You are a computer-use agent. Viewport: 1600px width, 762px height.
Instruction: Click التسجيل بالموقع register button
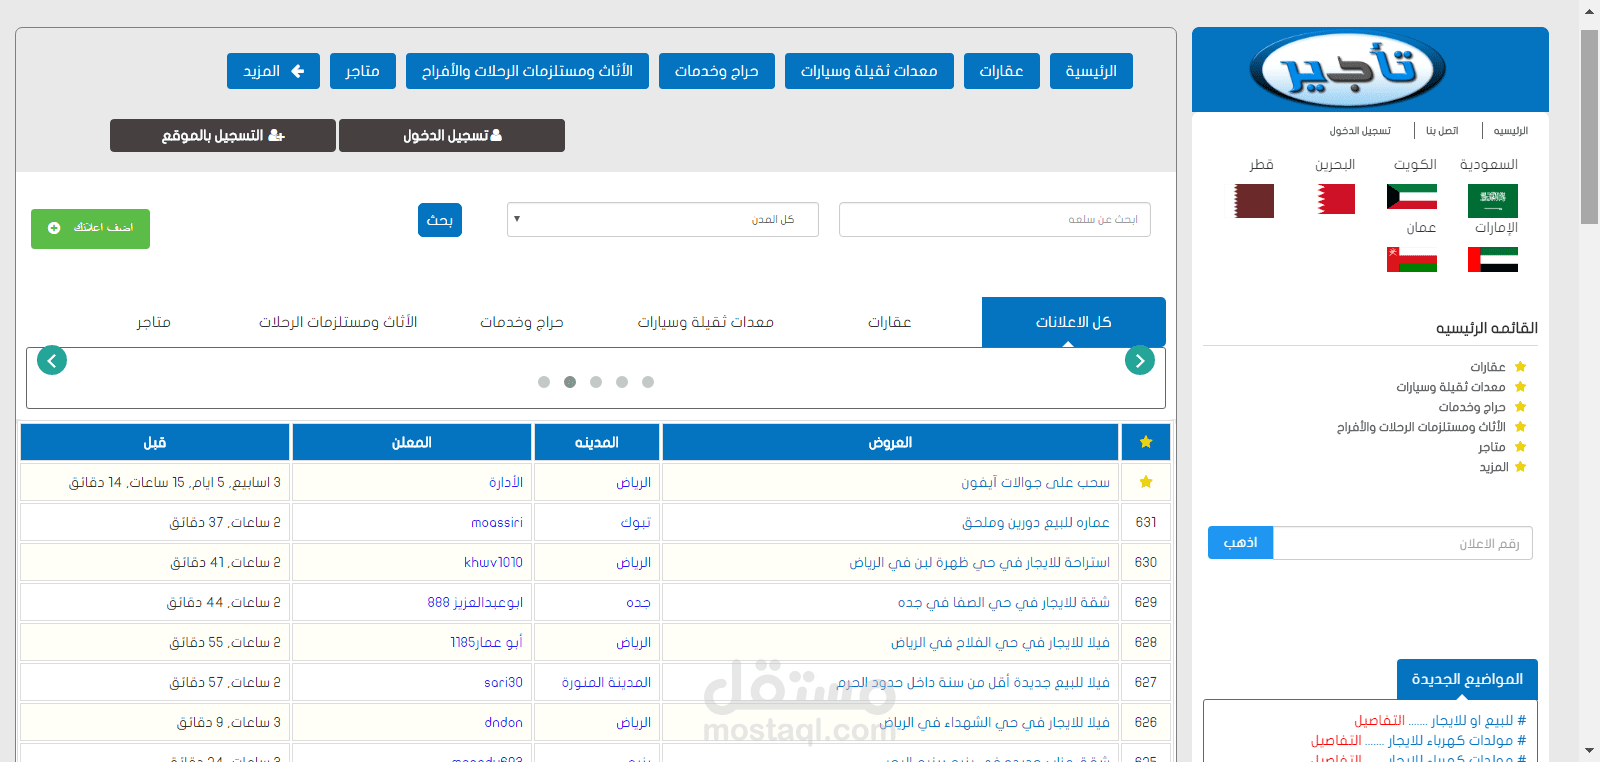point(223,135)
